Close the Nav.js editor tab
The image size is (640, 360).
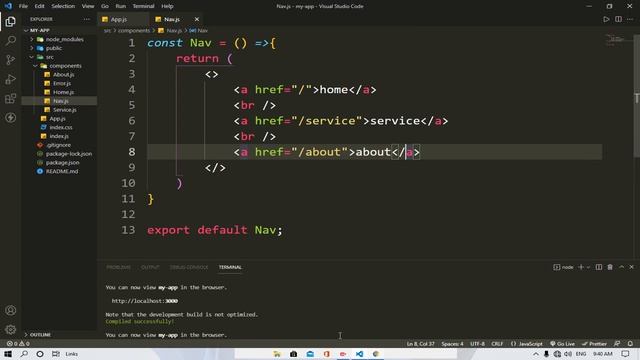point(197,19)
